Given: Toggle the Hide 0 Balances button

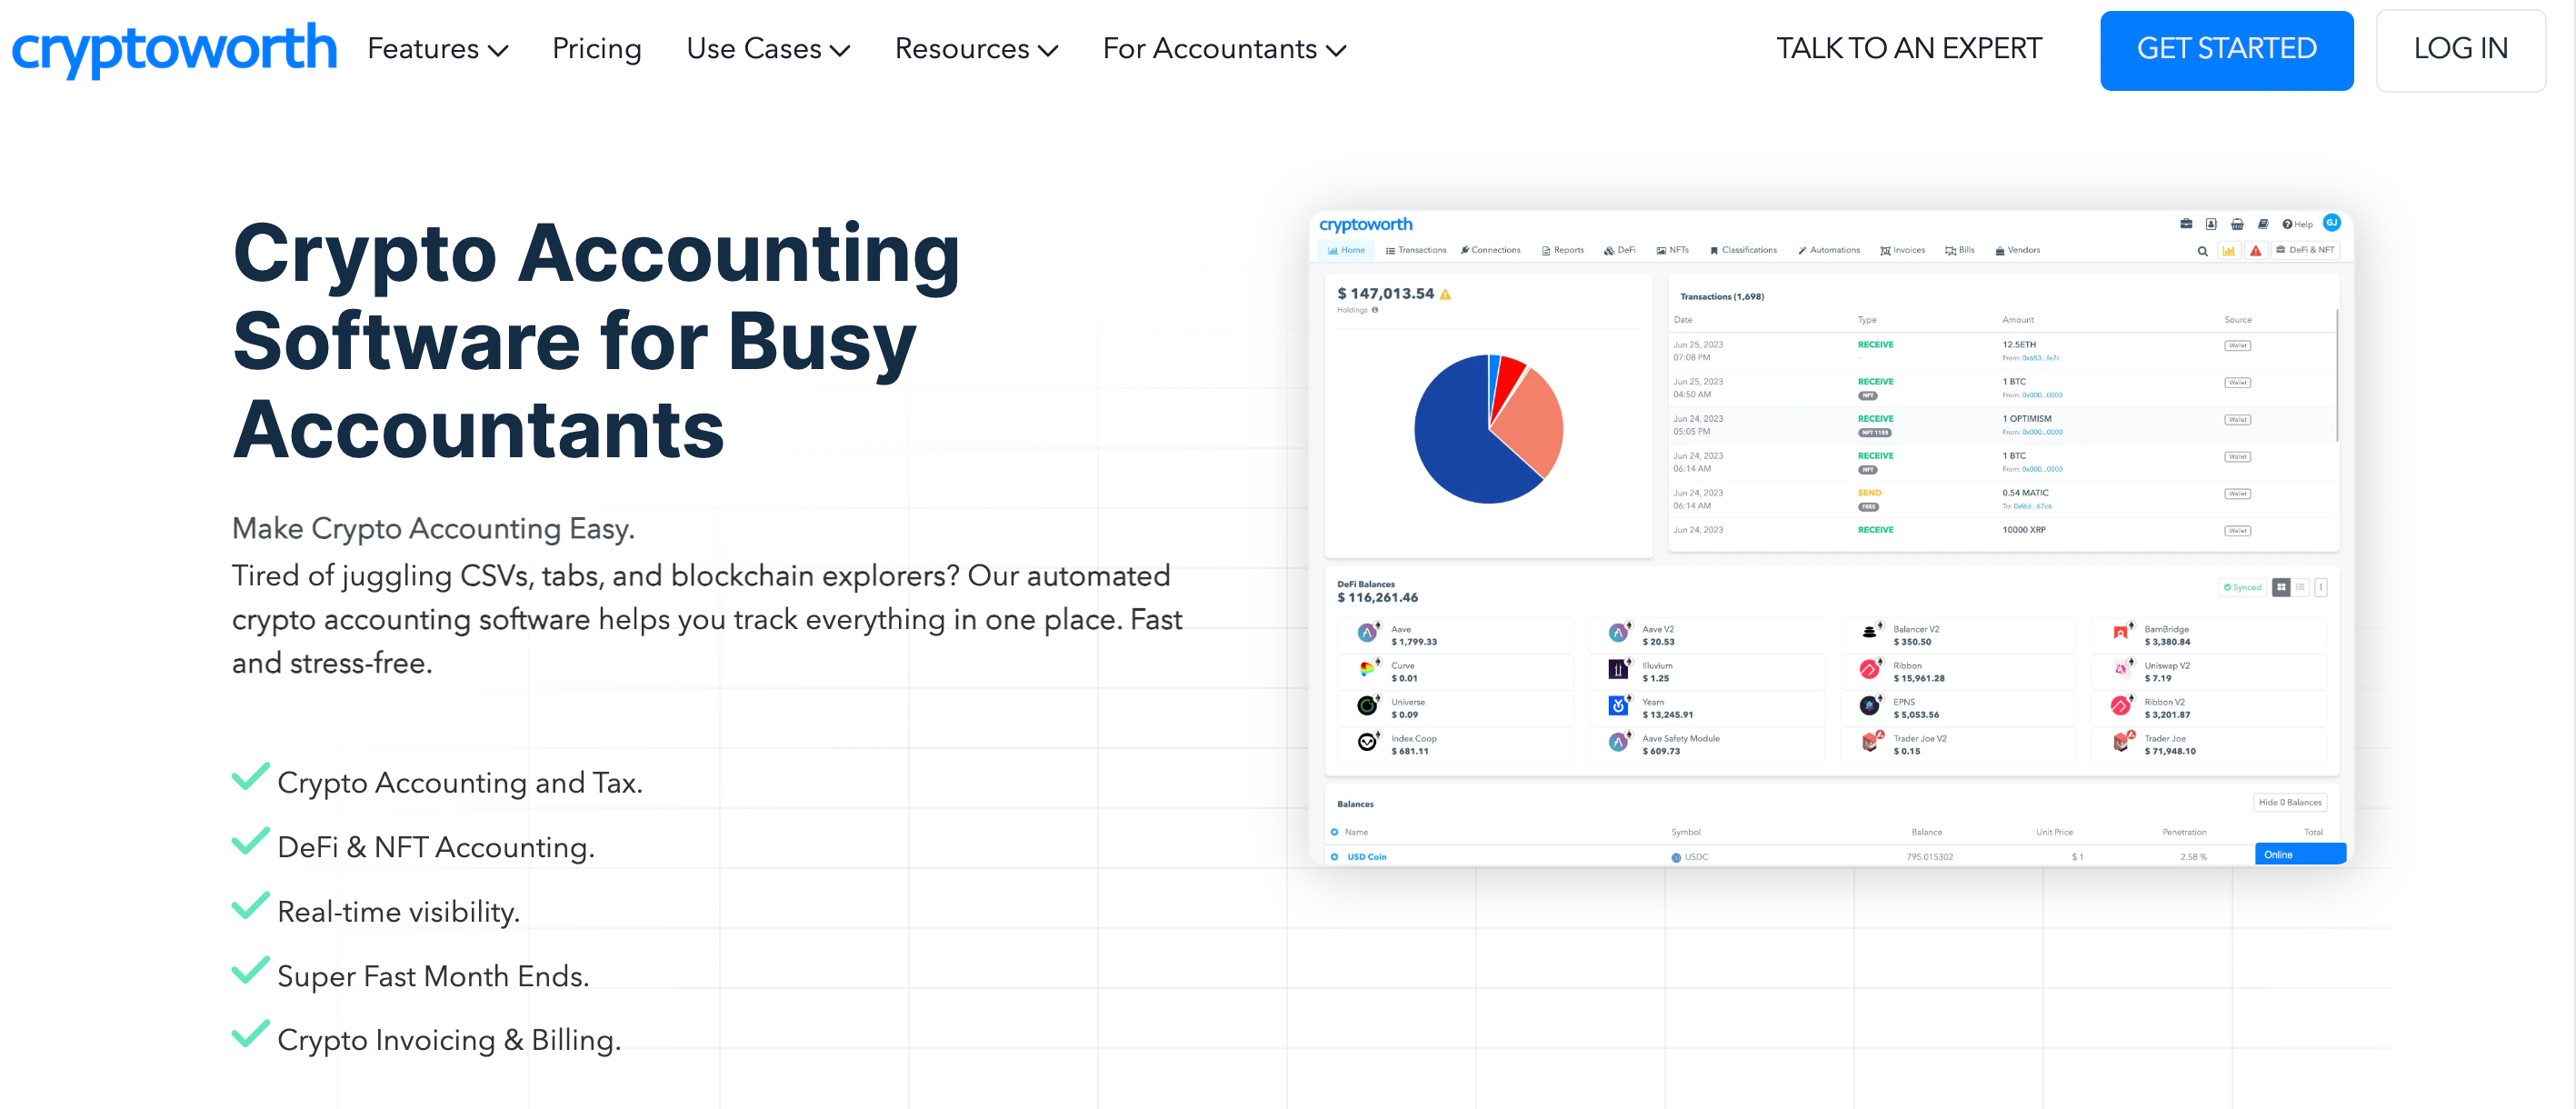Looking at the screenshot, I should pos(2289,802).
